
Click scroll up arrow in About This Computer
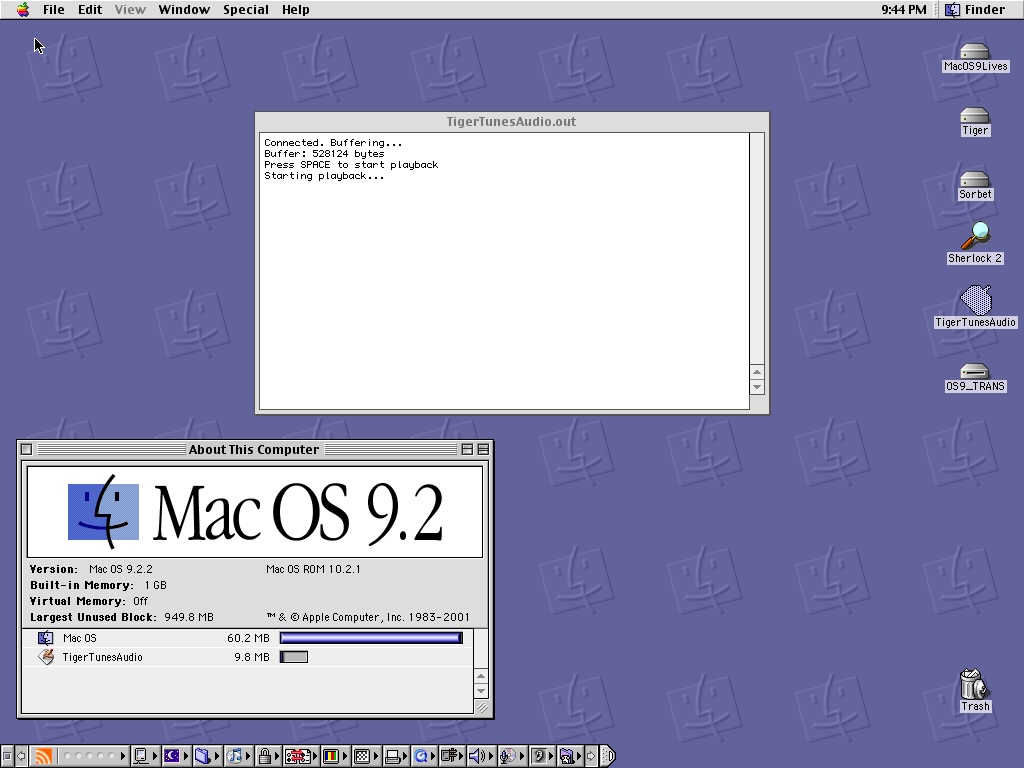coord(481,676)
